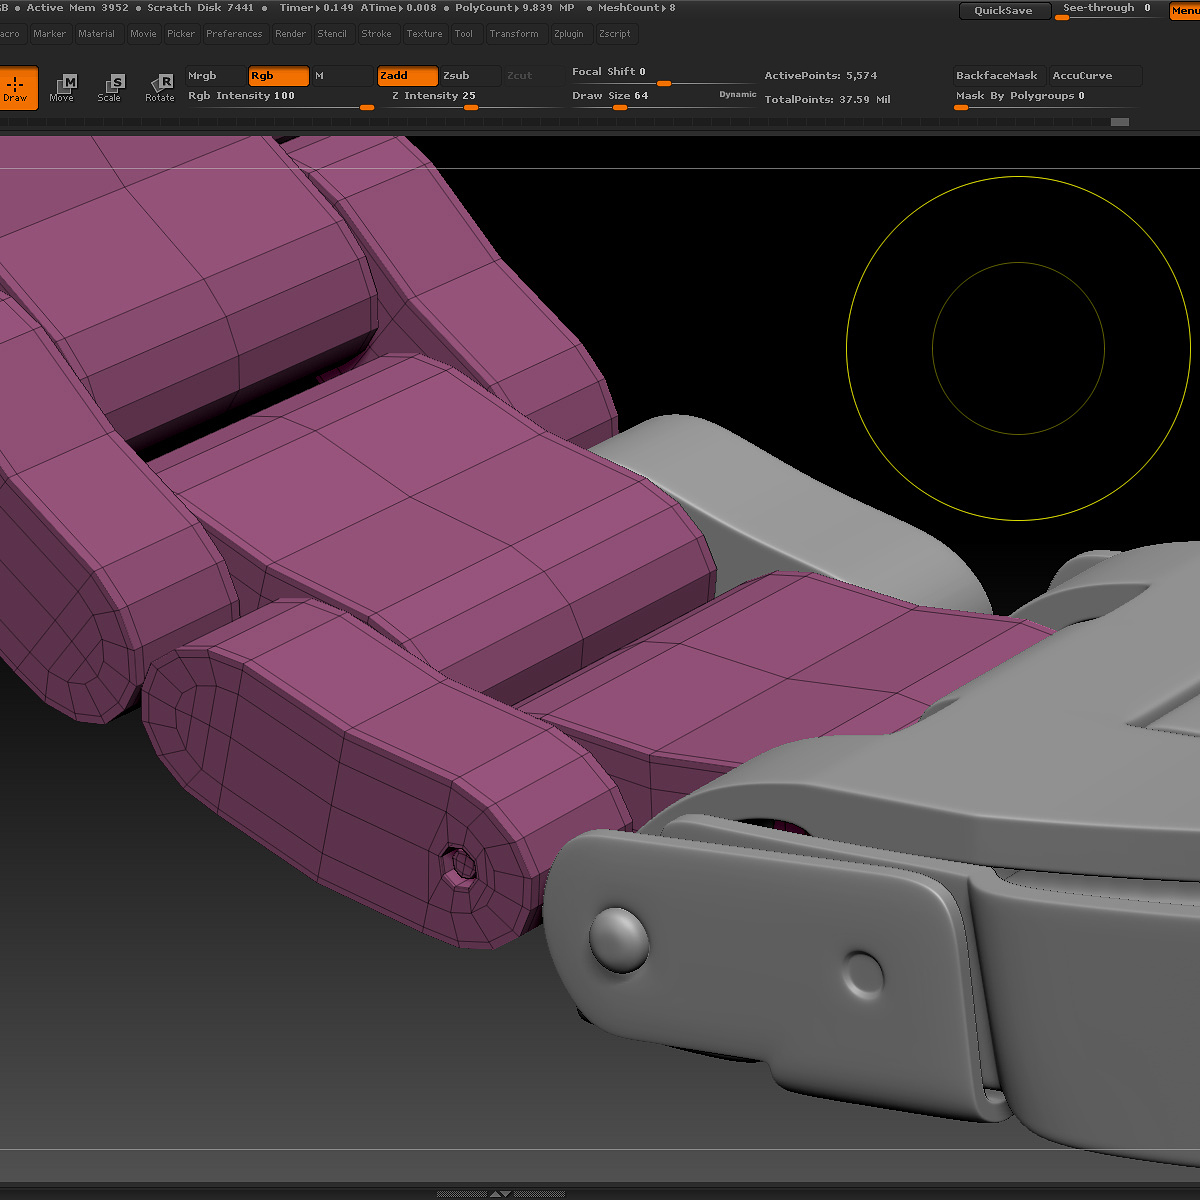Click the Active Mem status text
1200x1200 pixels.
coord(78,8)
